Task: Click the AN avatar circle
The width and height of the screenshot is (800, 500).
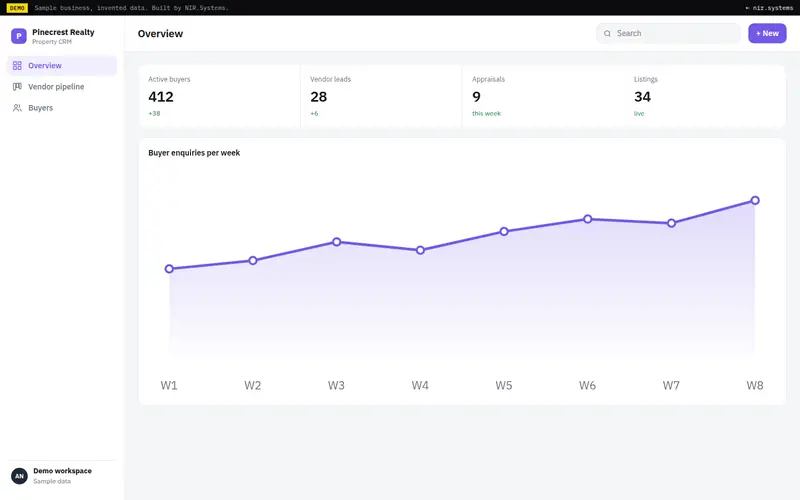Action: click(19, 476)
